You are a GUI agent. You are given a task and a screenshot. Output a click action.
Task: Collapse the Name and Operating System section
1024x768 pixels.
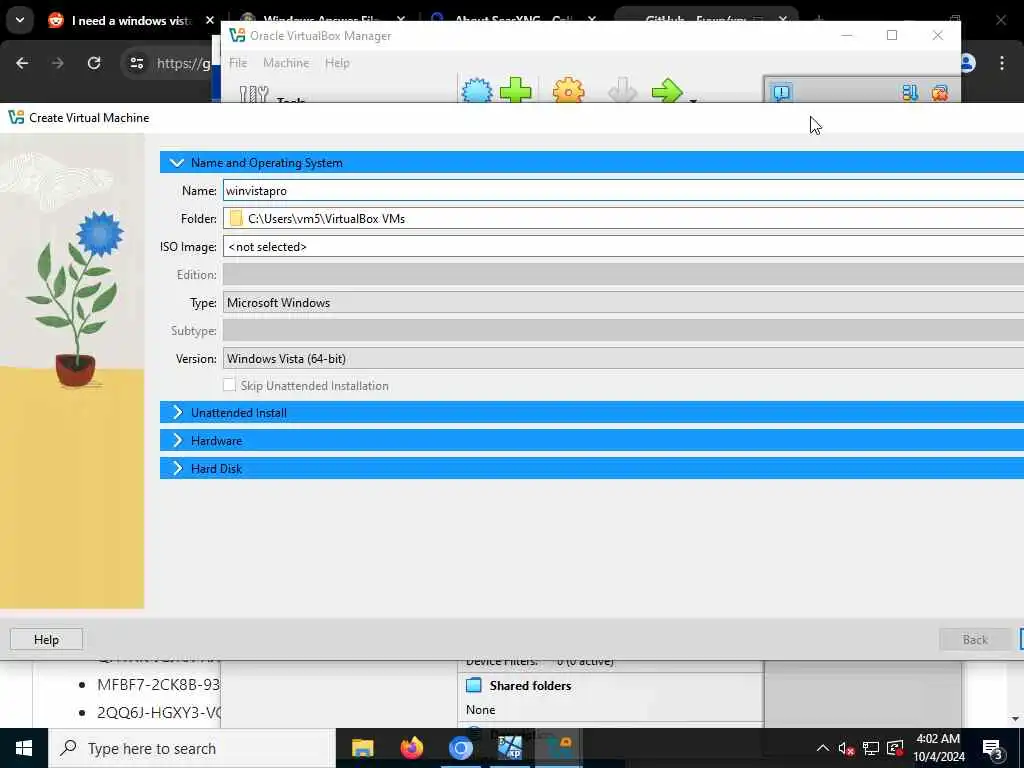pos(176,163)
